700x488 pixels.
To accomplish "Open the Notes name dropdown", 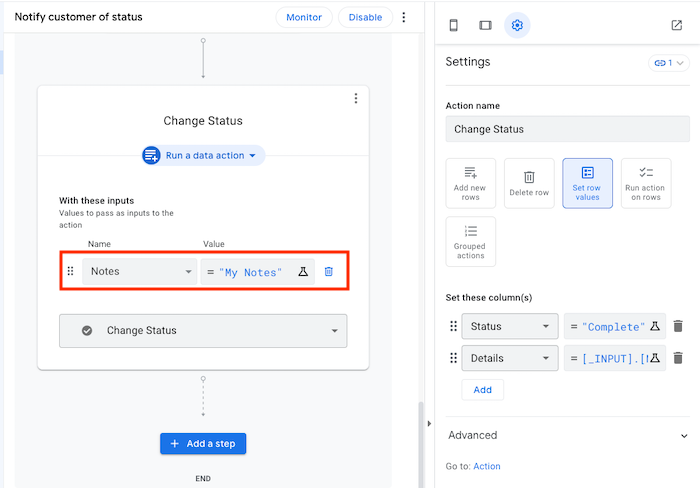I will click(139, 271).
